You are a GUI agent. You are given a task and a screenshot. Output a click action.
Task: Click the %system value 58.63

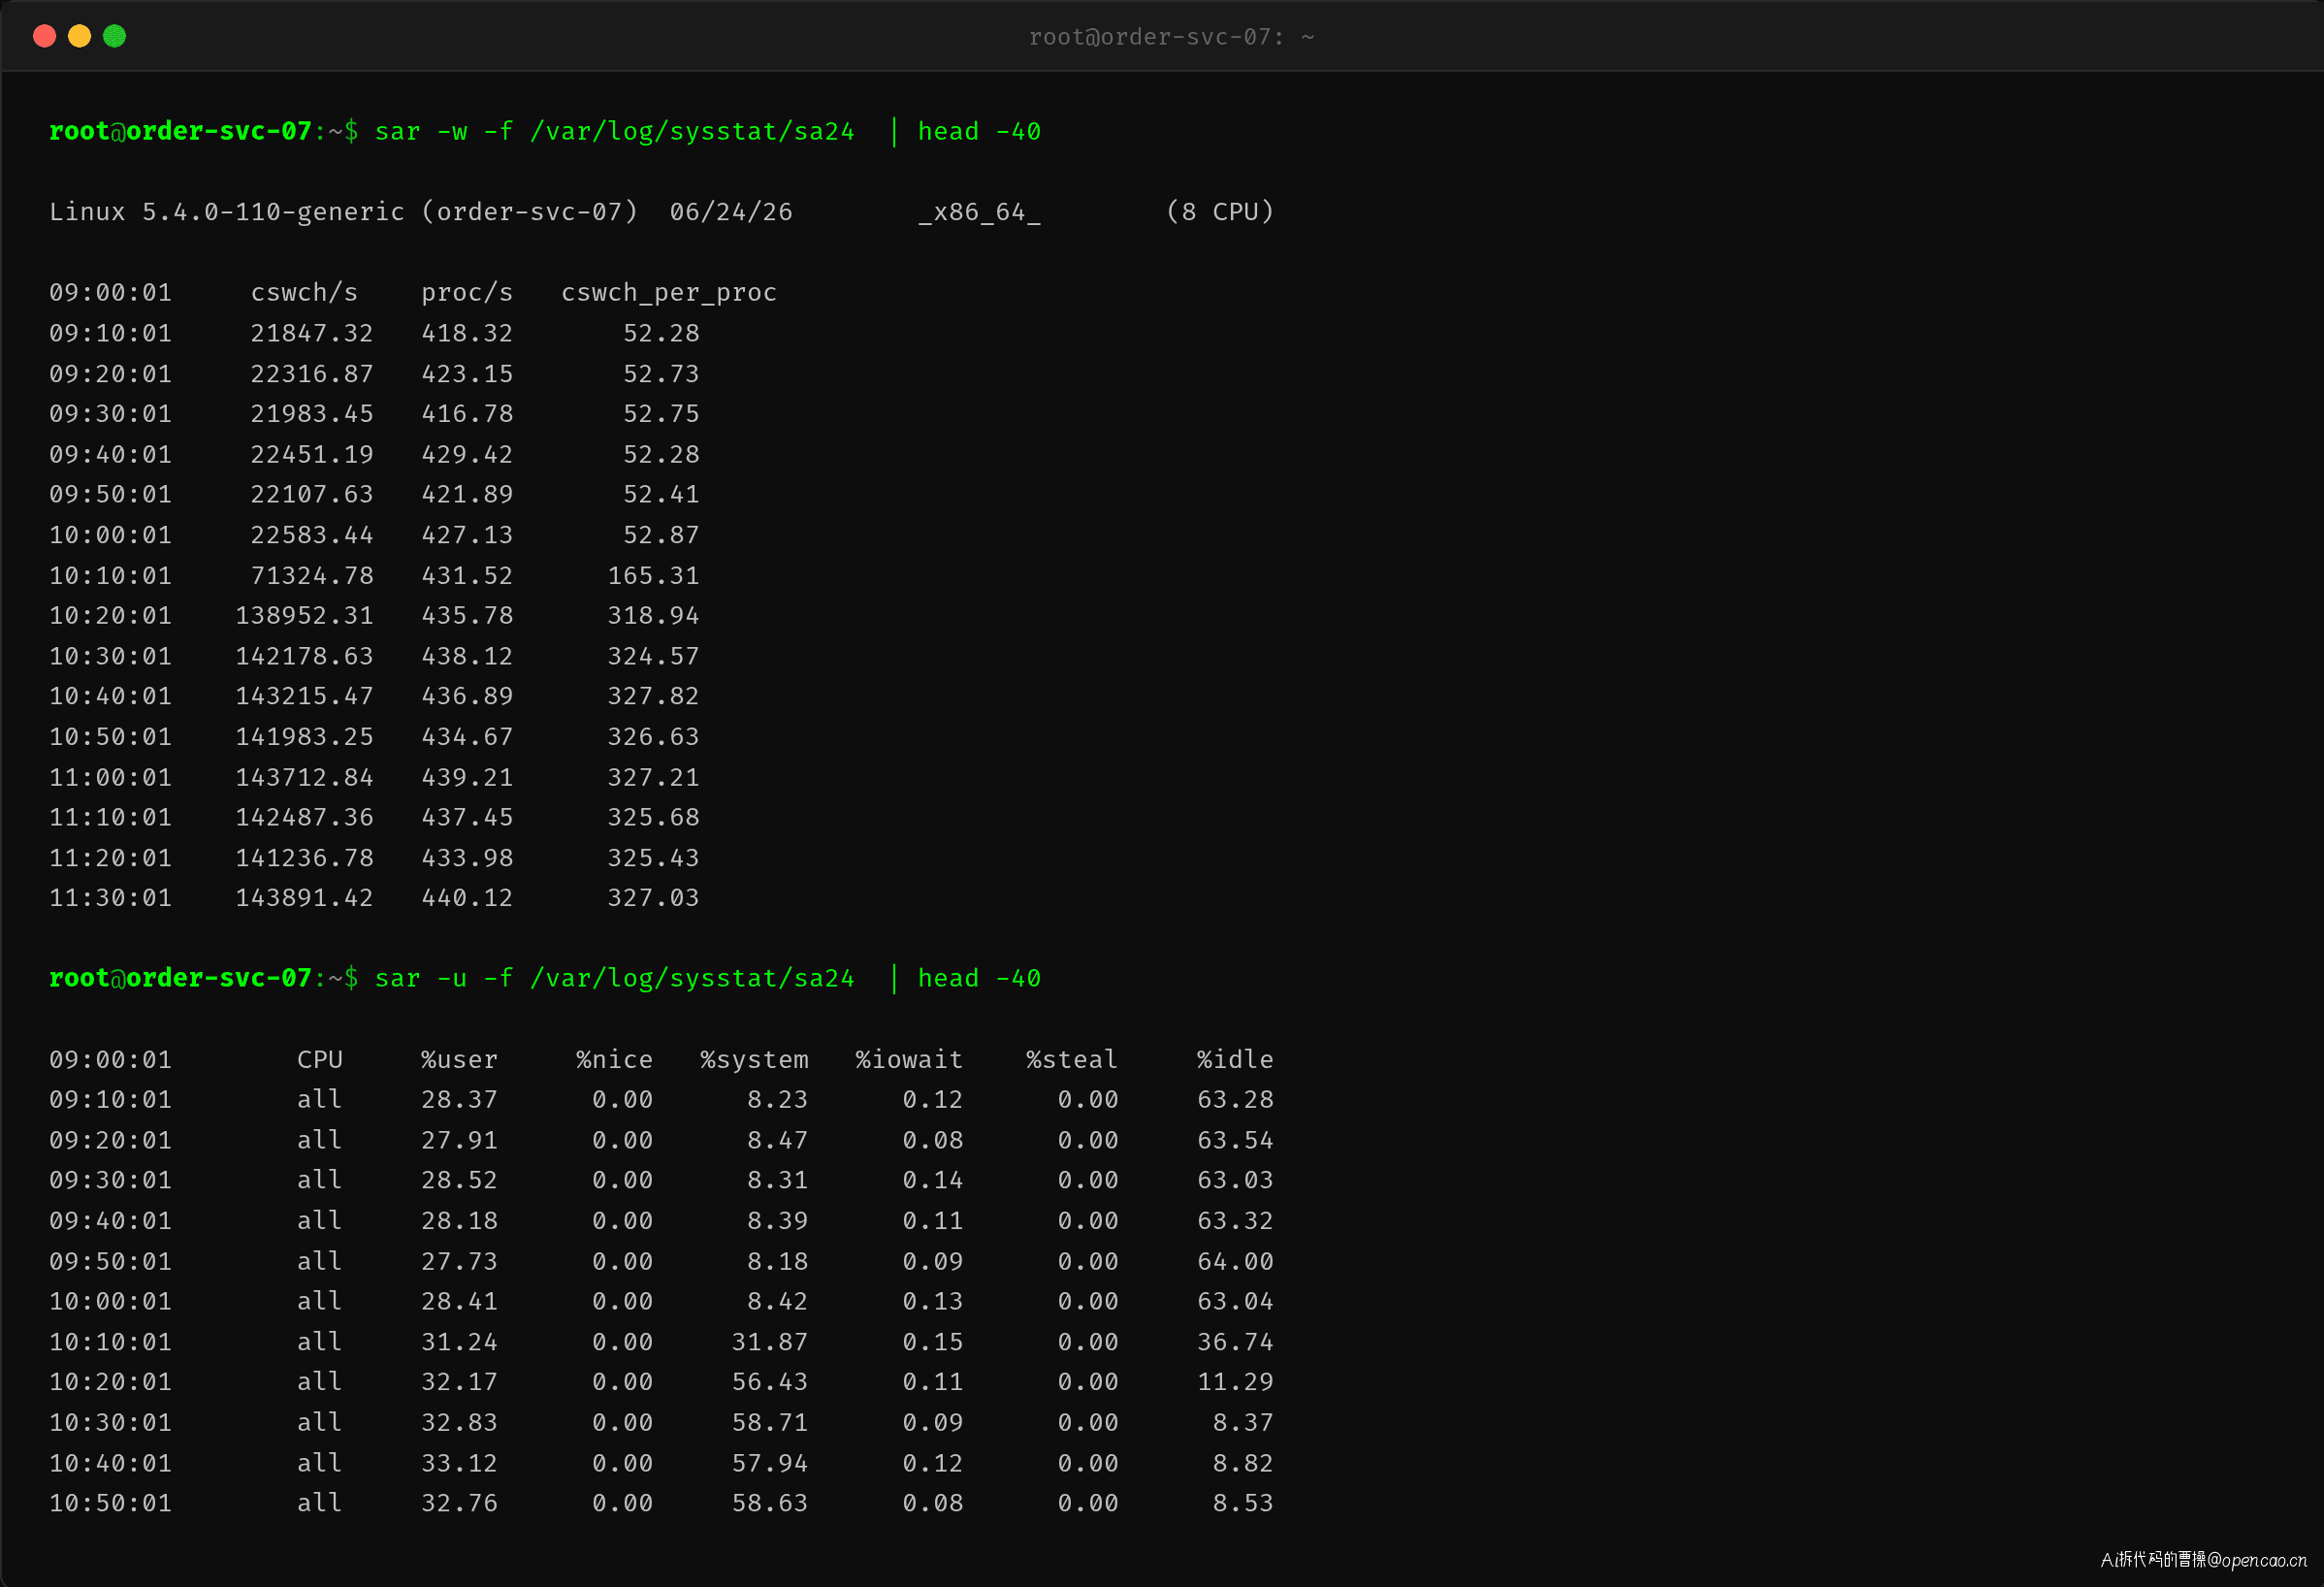(769, 1503)
